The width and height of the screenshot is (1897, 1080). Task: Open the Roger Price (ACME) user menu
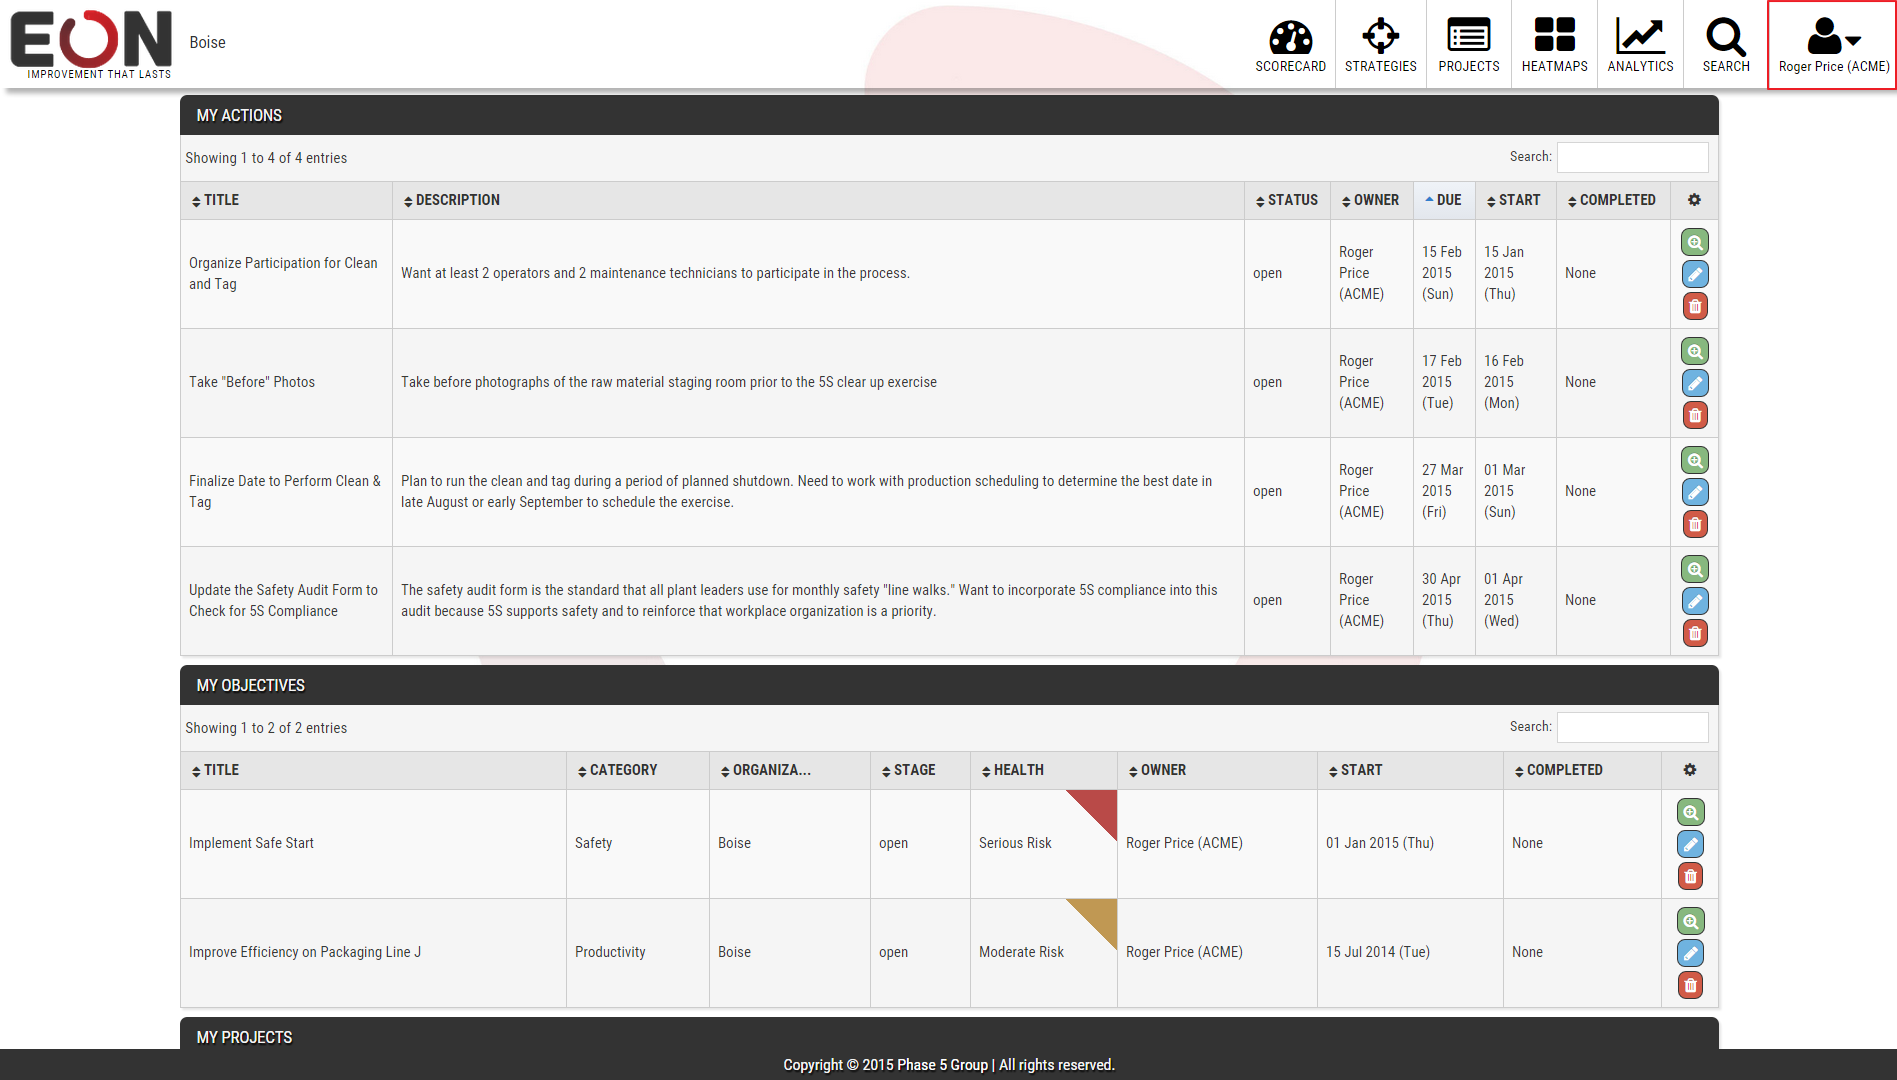[x=1833, y=45]
